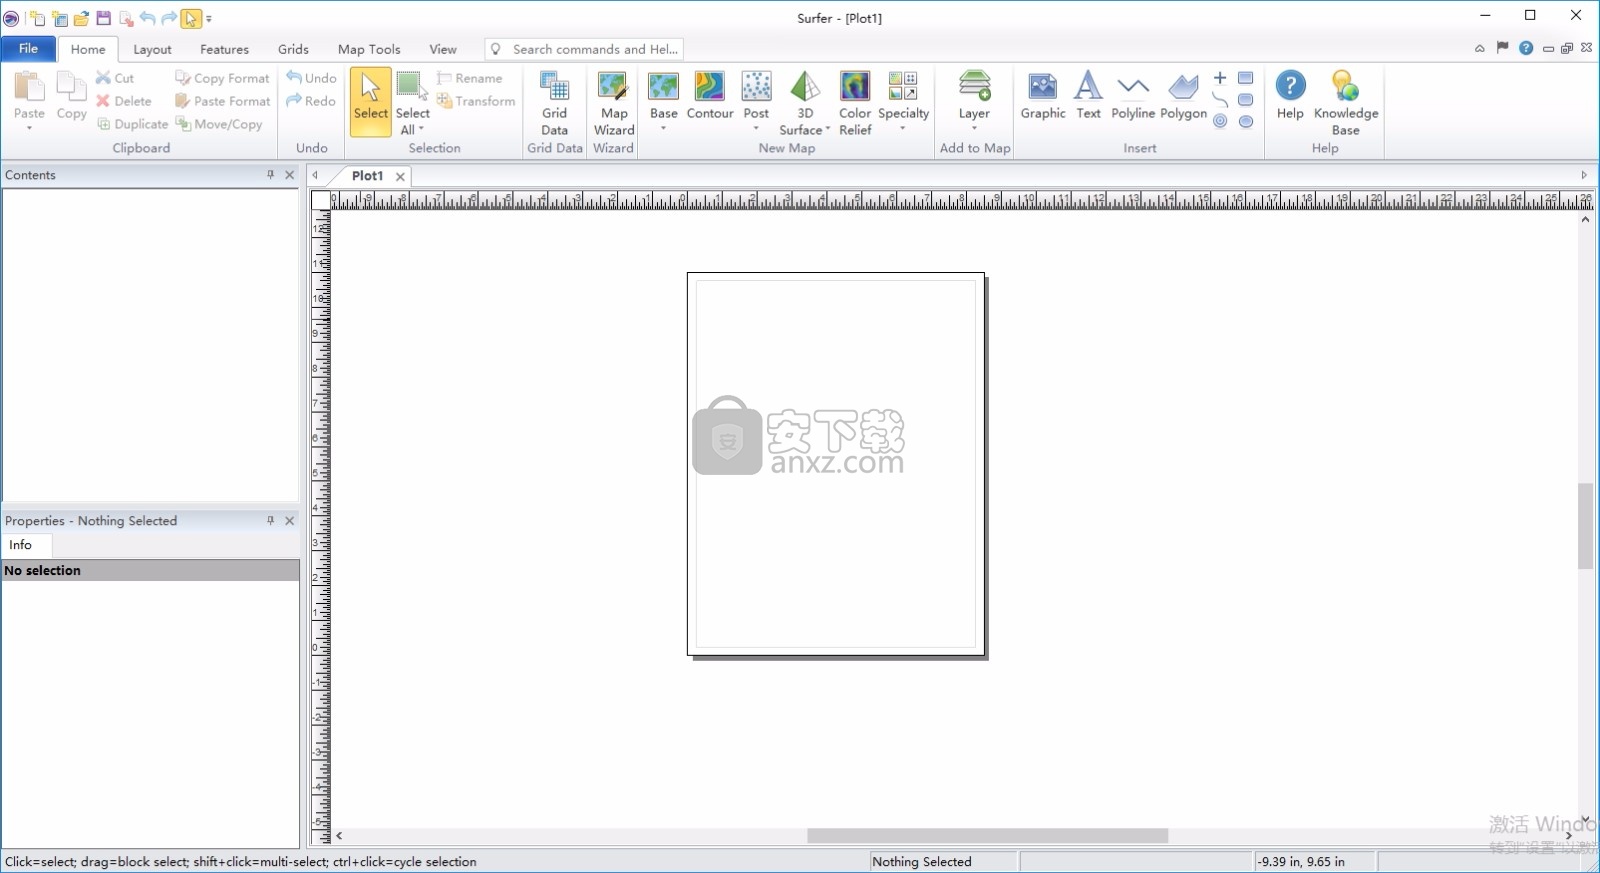Open the quick access toolbar customize arrow
The image size is (1600, 873).
point(209,19)
